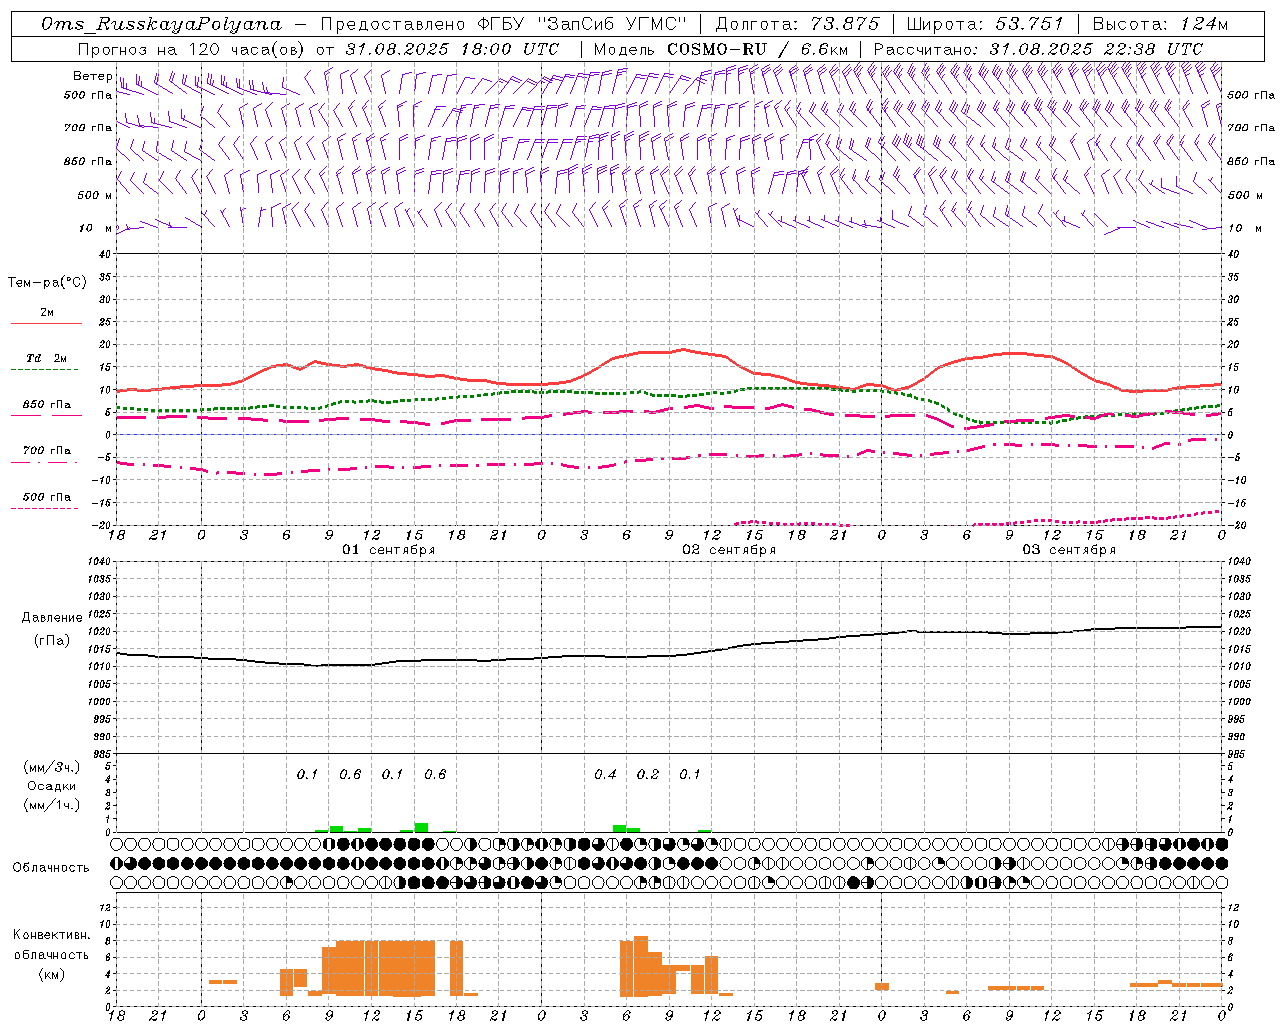Click the 'Облачность' cloudiness label
This screenshot has width=1280, height=1024.
pos(51,868)
